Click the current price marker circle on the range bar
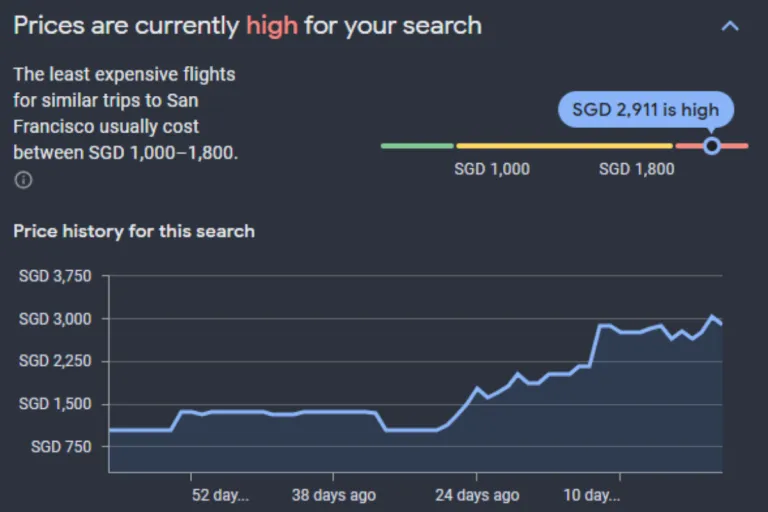Viewport: 768px width, 512px height. pos(711,146)
